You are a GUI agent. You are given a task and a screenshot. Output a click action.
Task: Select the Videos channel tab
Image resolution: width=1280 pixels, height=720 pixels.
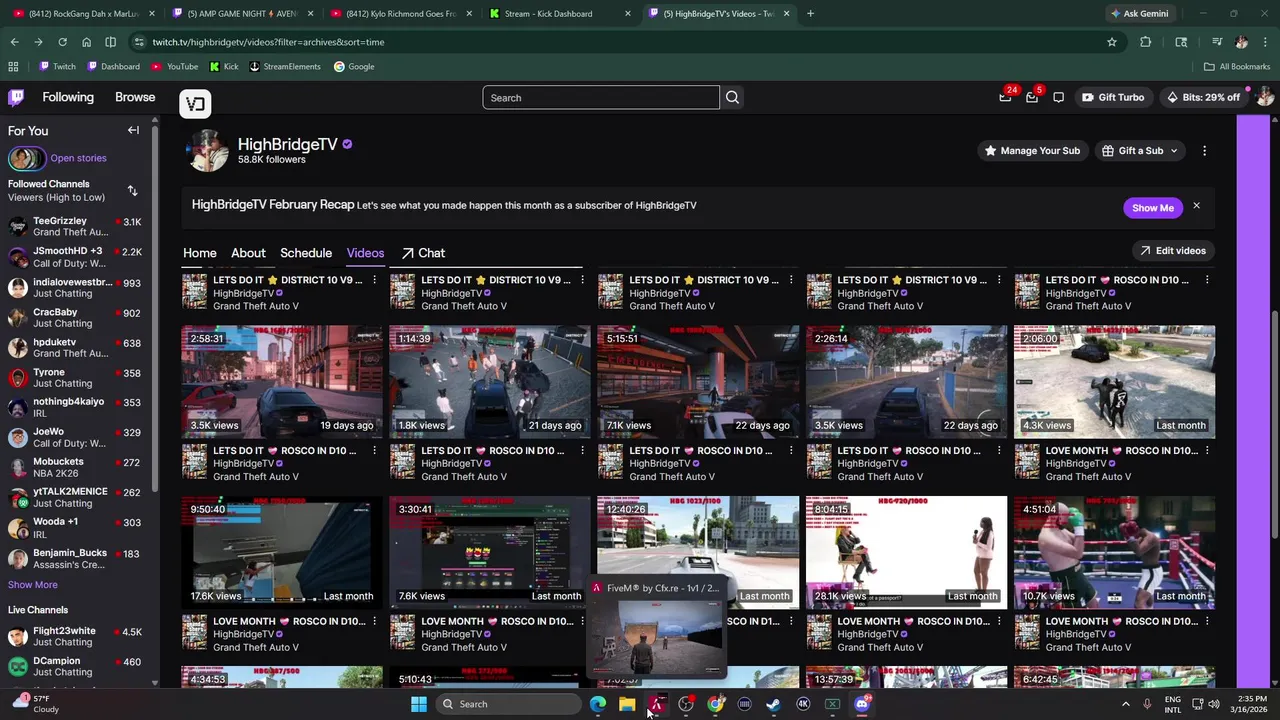pos(365,253)
